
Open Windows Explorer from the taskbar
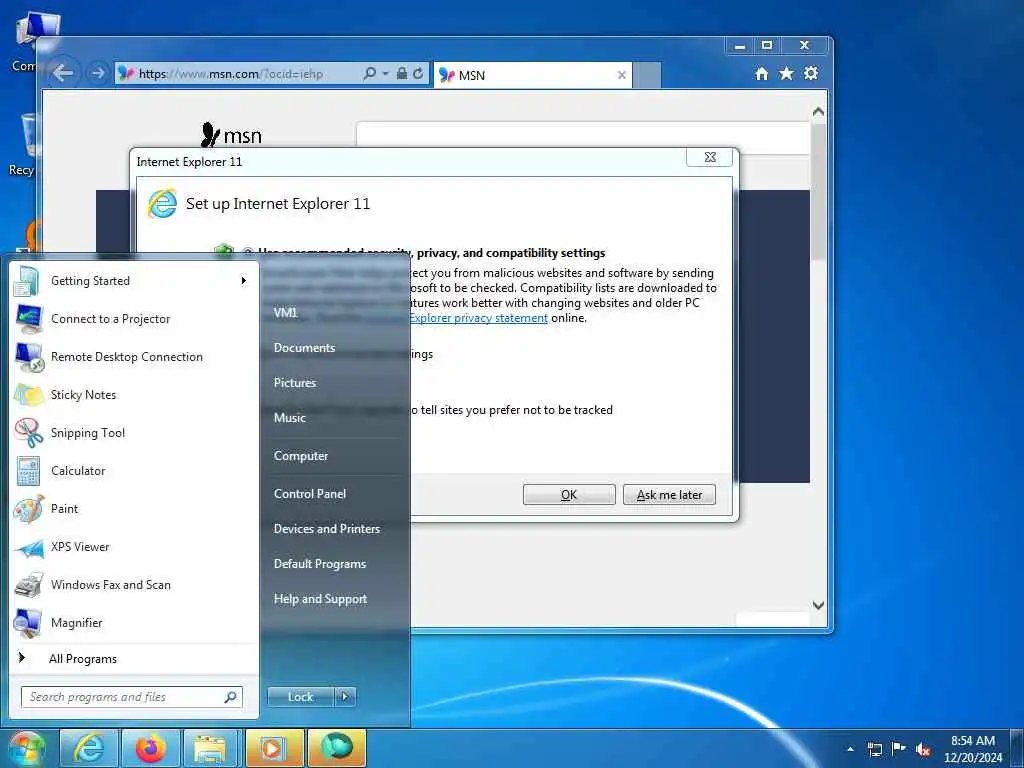tap(210, 748)
